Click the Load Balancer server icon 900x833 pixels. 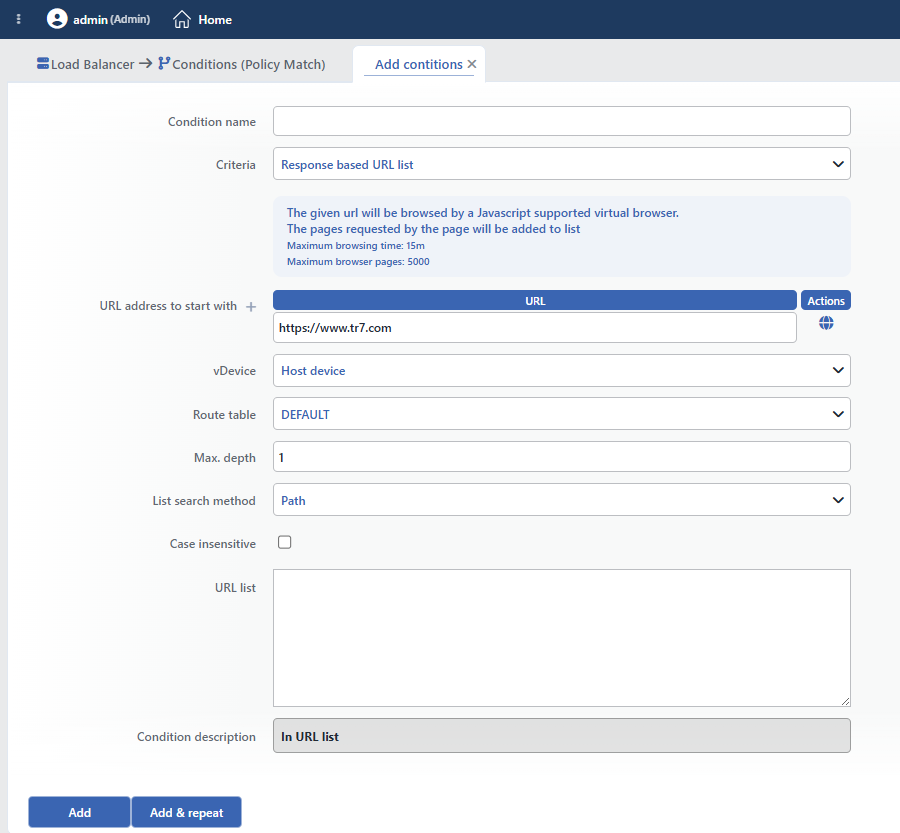coord(43,63)
